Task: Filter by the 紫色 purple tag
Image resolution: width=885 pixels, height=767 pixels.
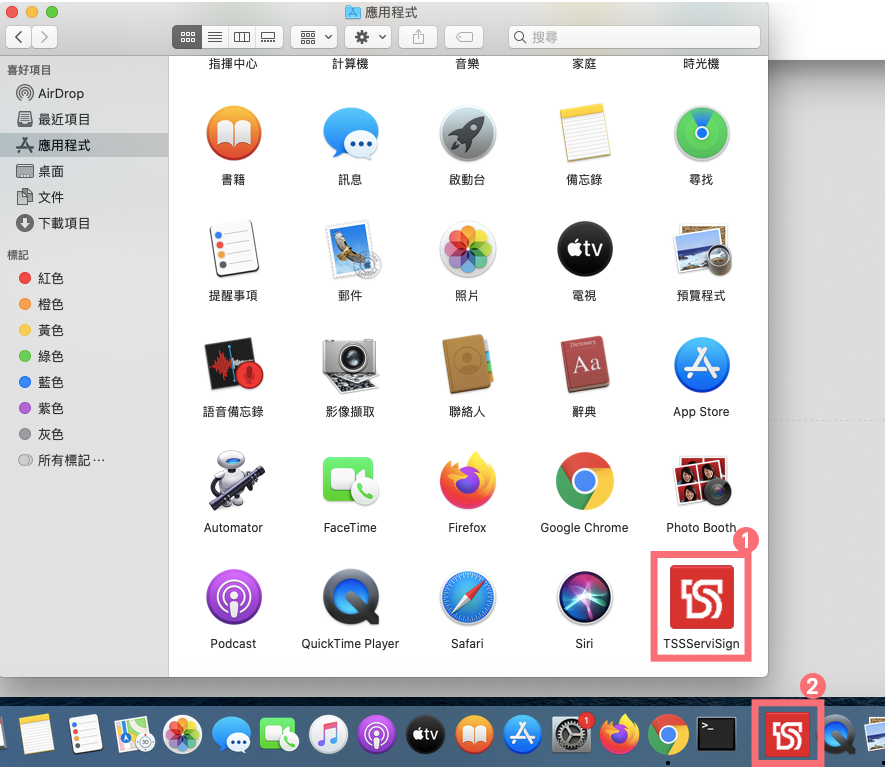Action: pyautogui.click(x=84, y=408)
